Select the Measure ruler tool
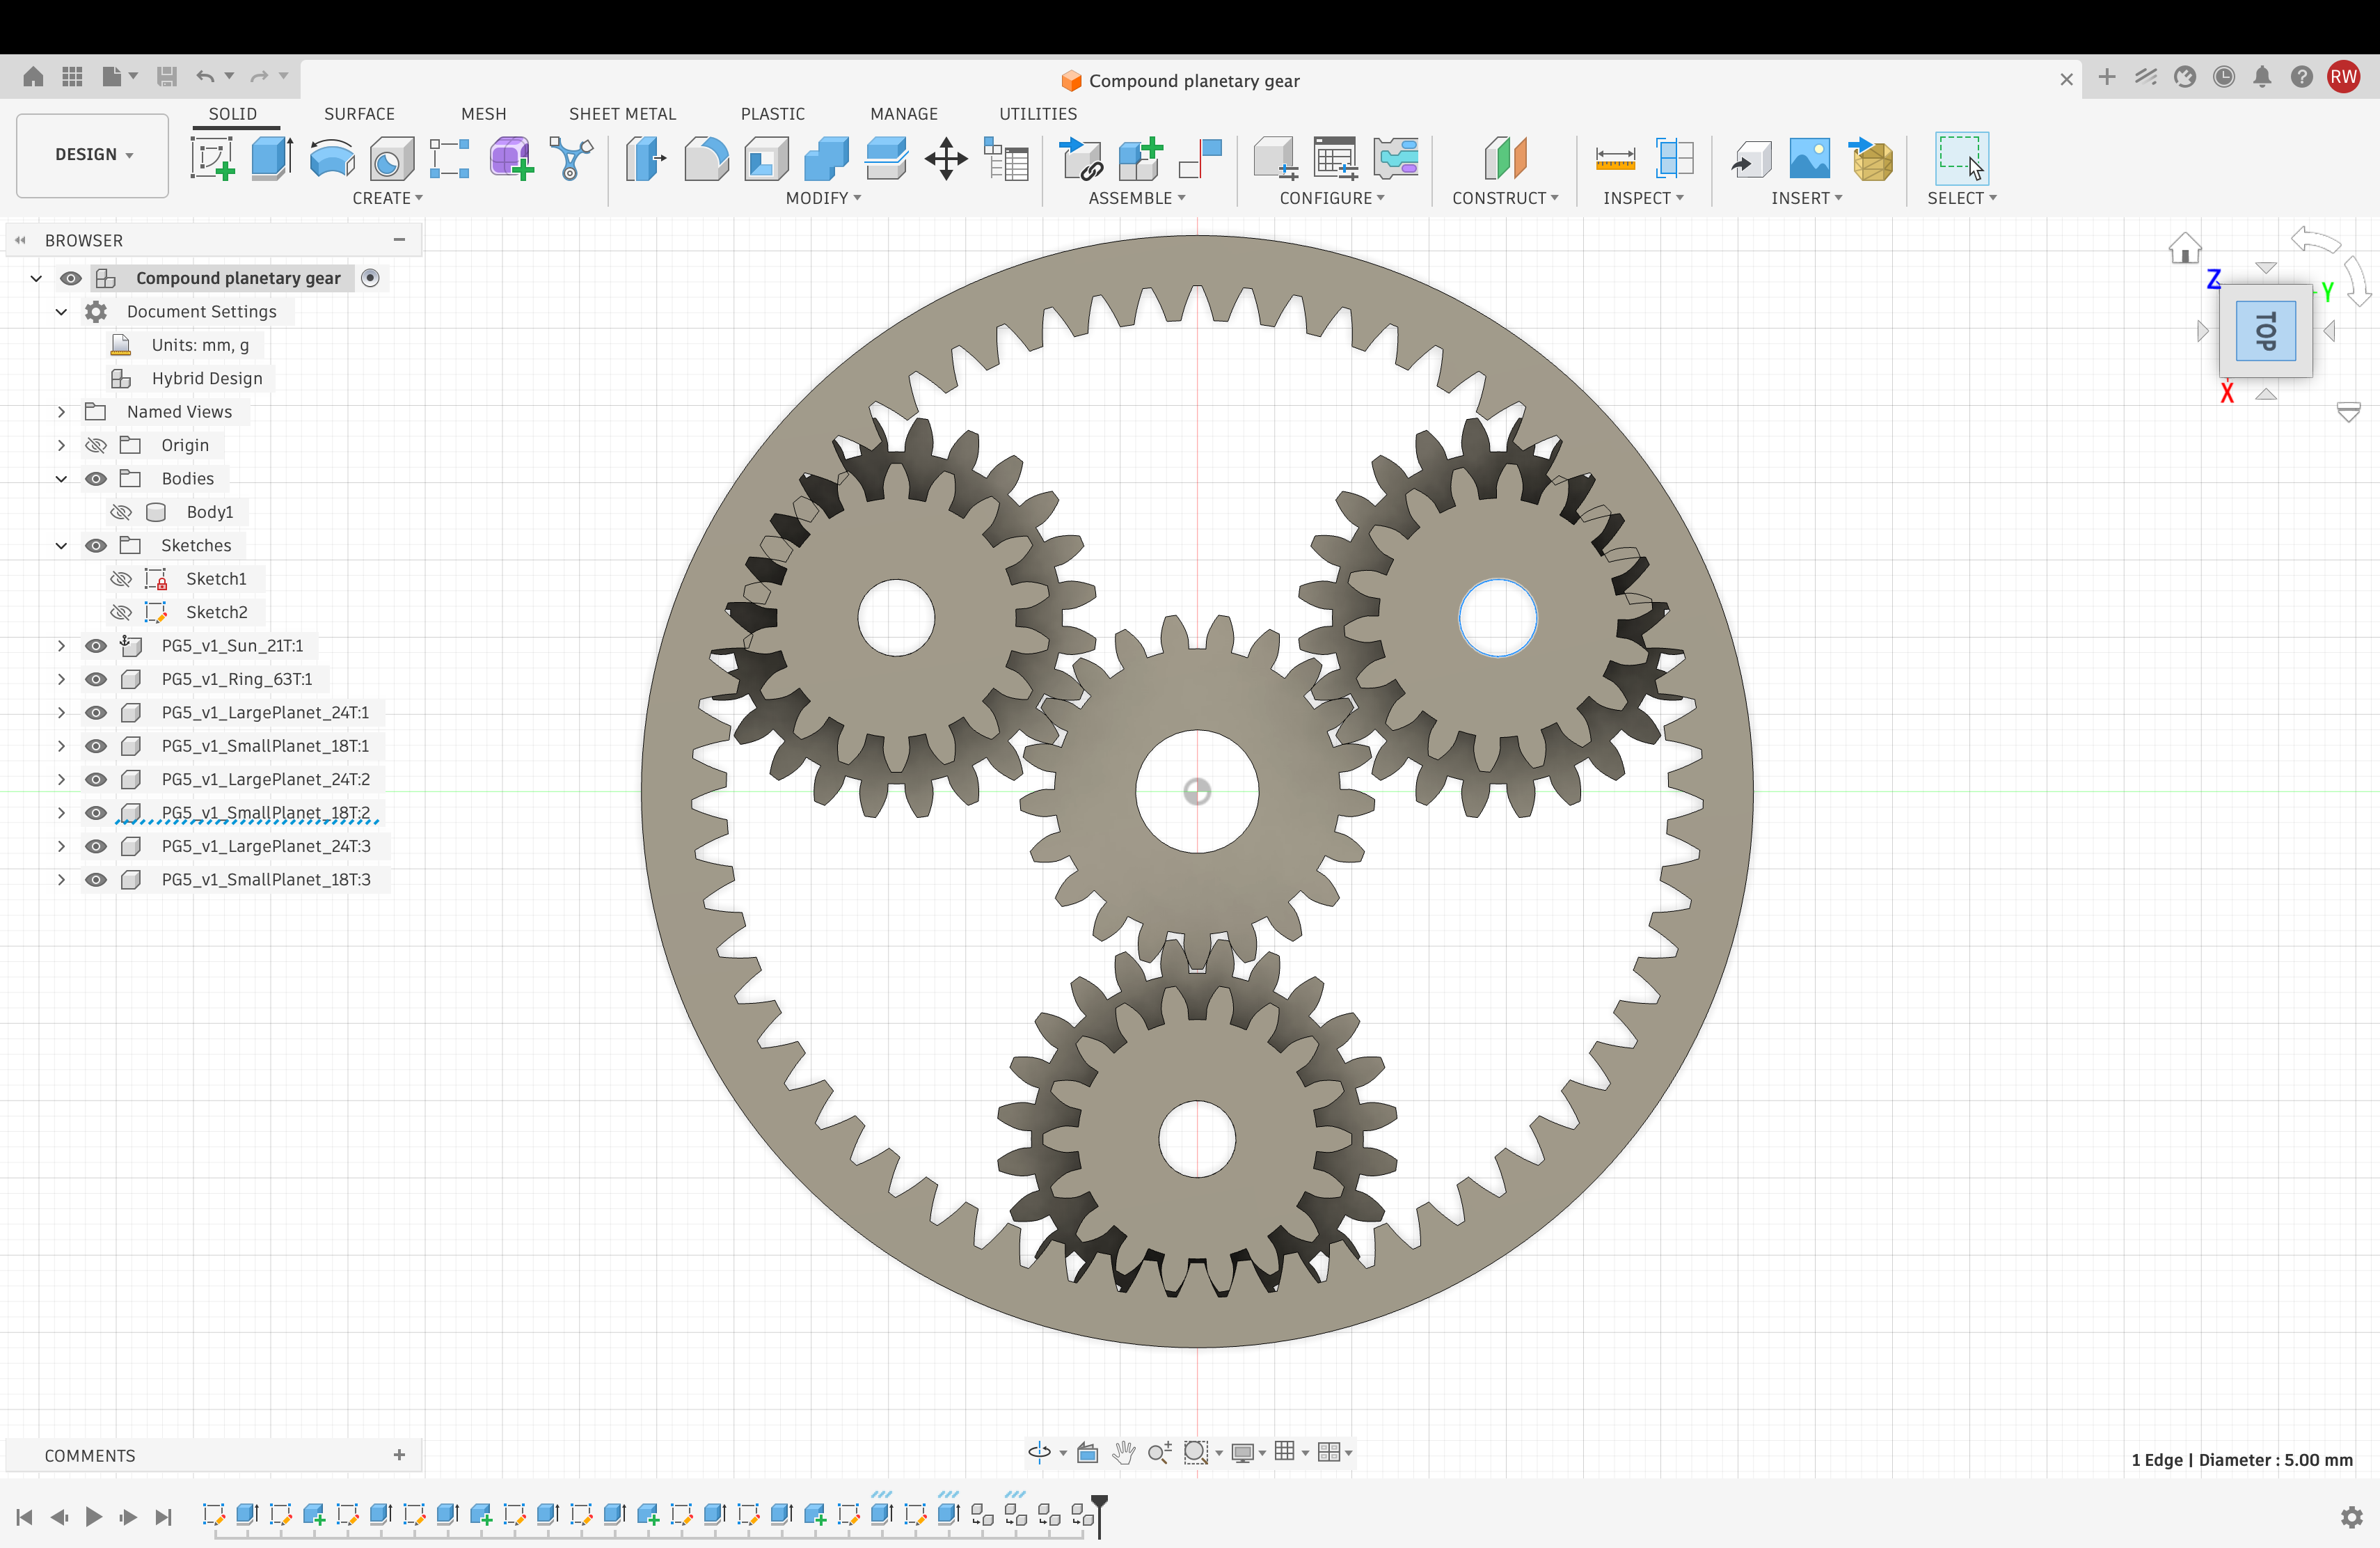Screen dimensions: 2380x1548 1615,159
